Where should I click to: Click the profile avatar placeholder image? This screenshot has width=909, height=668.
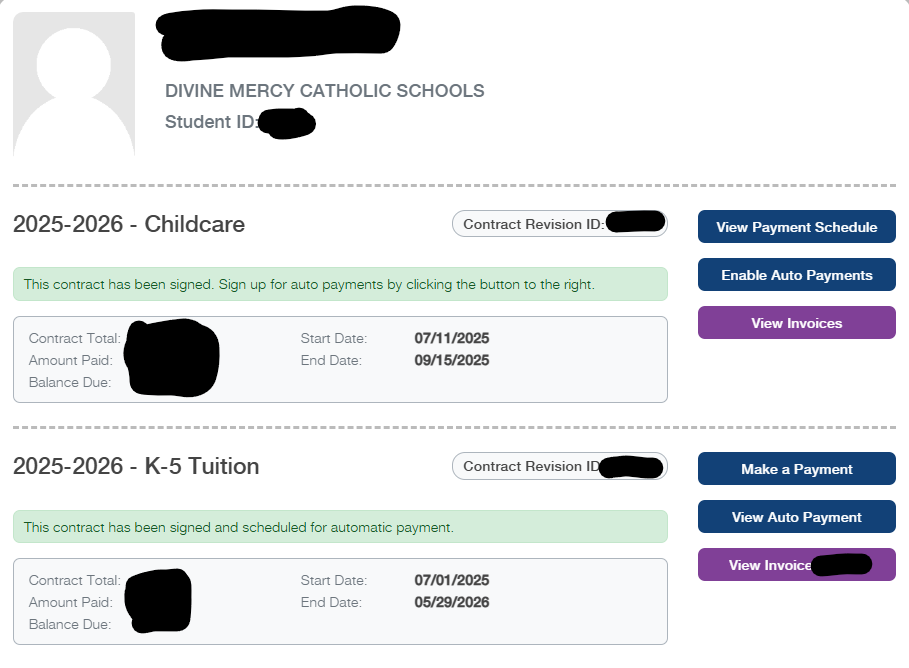[74, 84]
